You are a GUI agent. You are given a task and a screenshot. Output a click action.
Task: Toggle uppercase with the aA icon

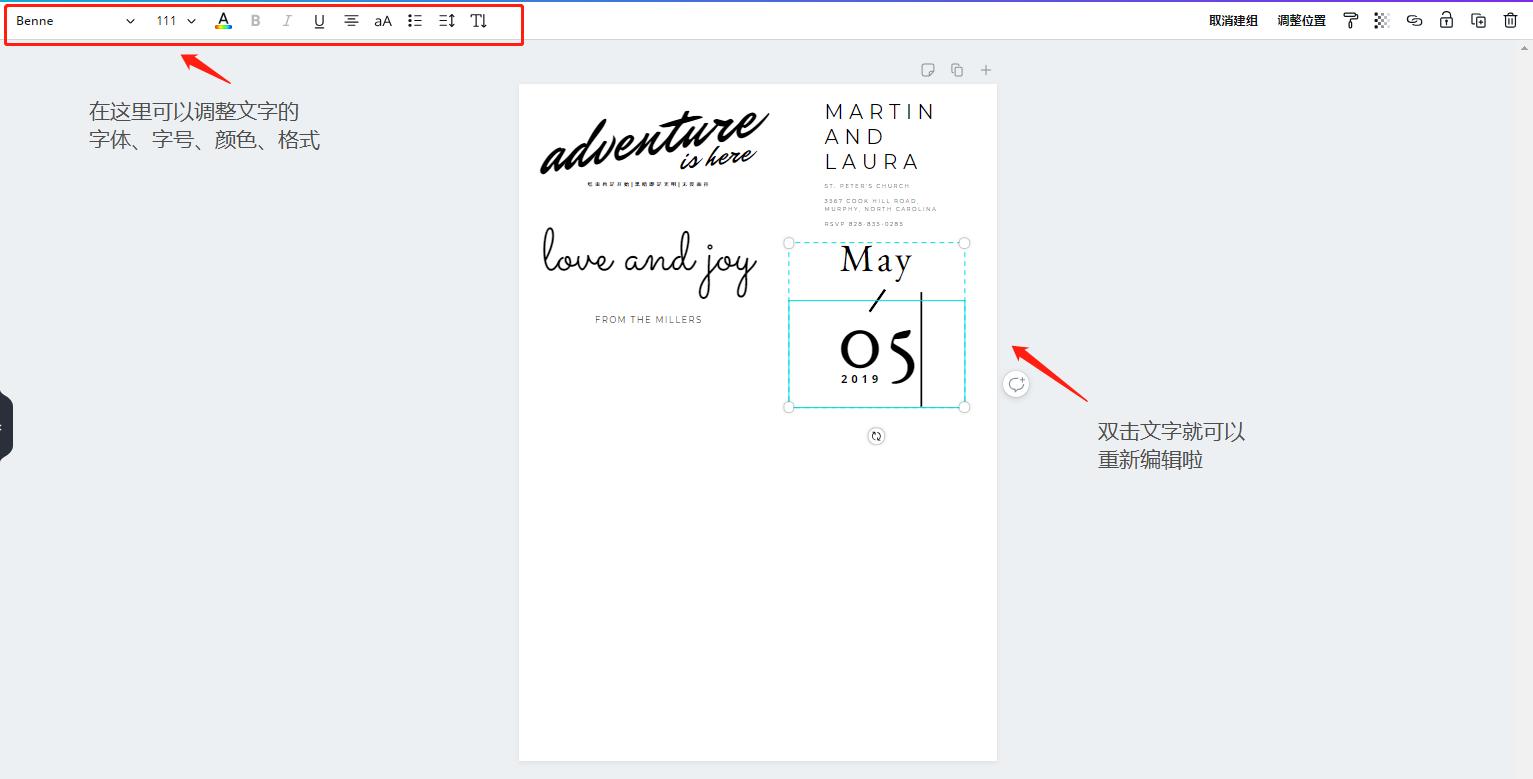point(382,20)
